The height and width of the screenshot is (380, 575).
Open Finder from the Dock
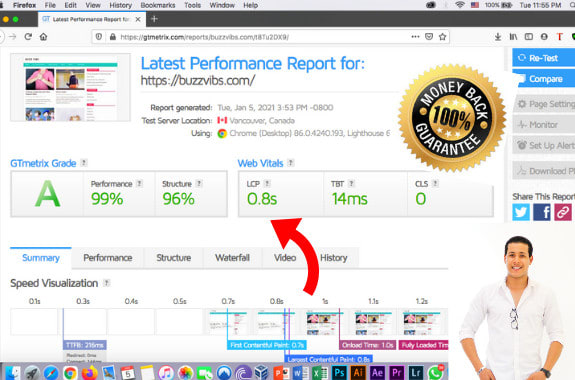pyautogui.click(x=13, y=373)
